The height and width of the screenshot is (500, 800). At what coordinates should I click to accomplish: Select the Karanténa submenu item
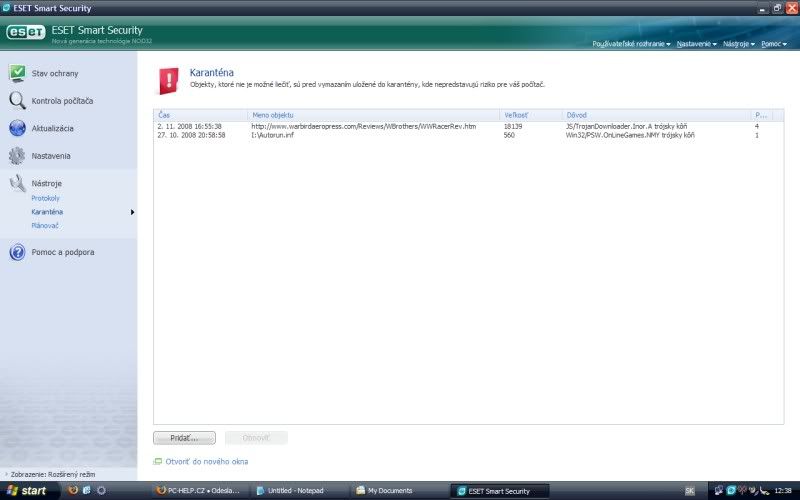tap(47, 212)
